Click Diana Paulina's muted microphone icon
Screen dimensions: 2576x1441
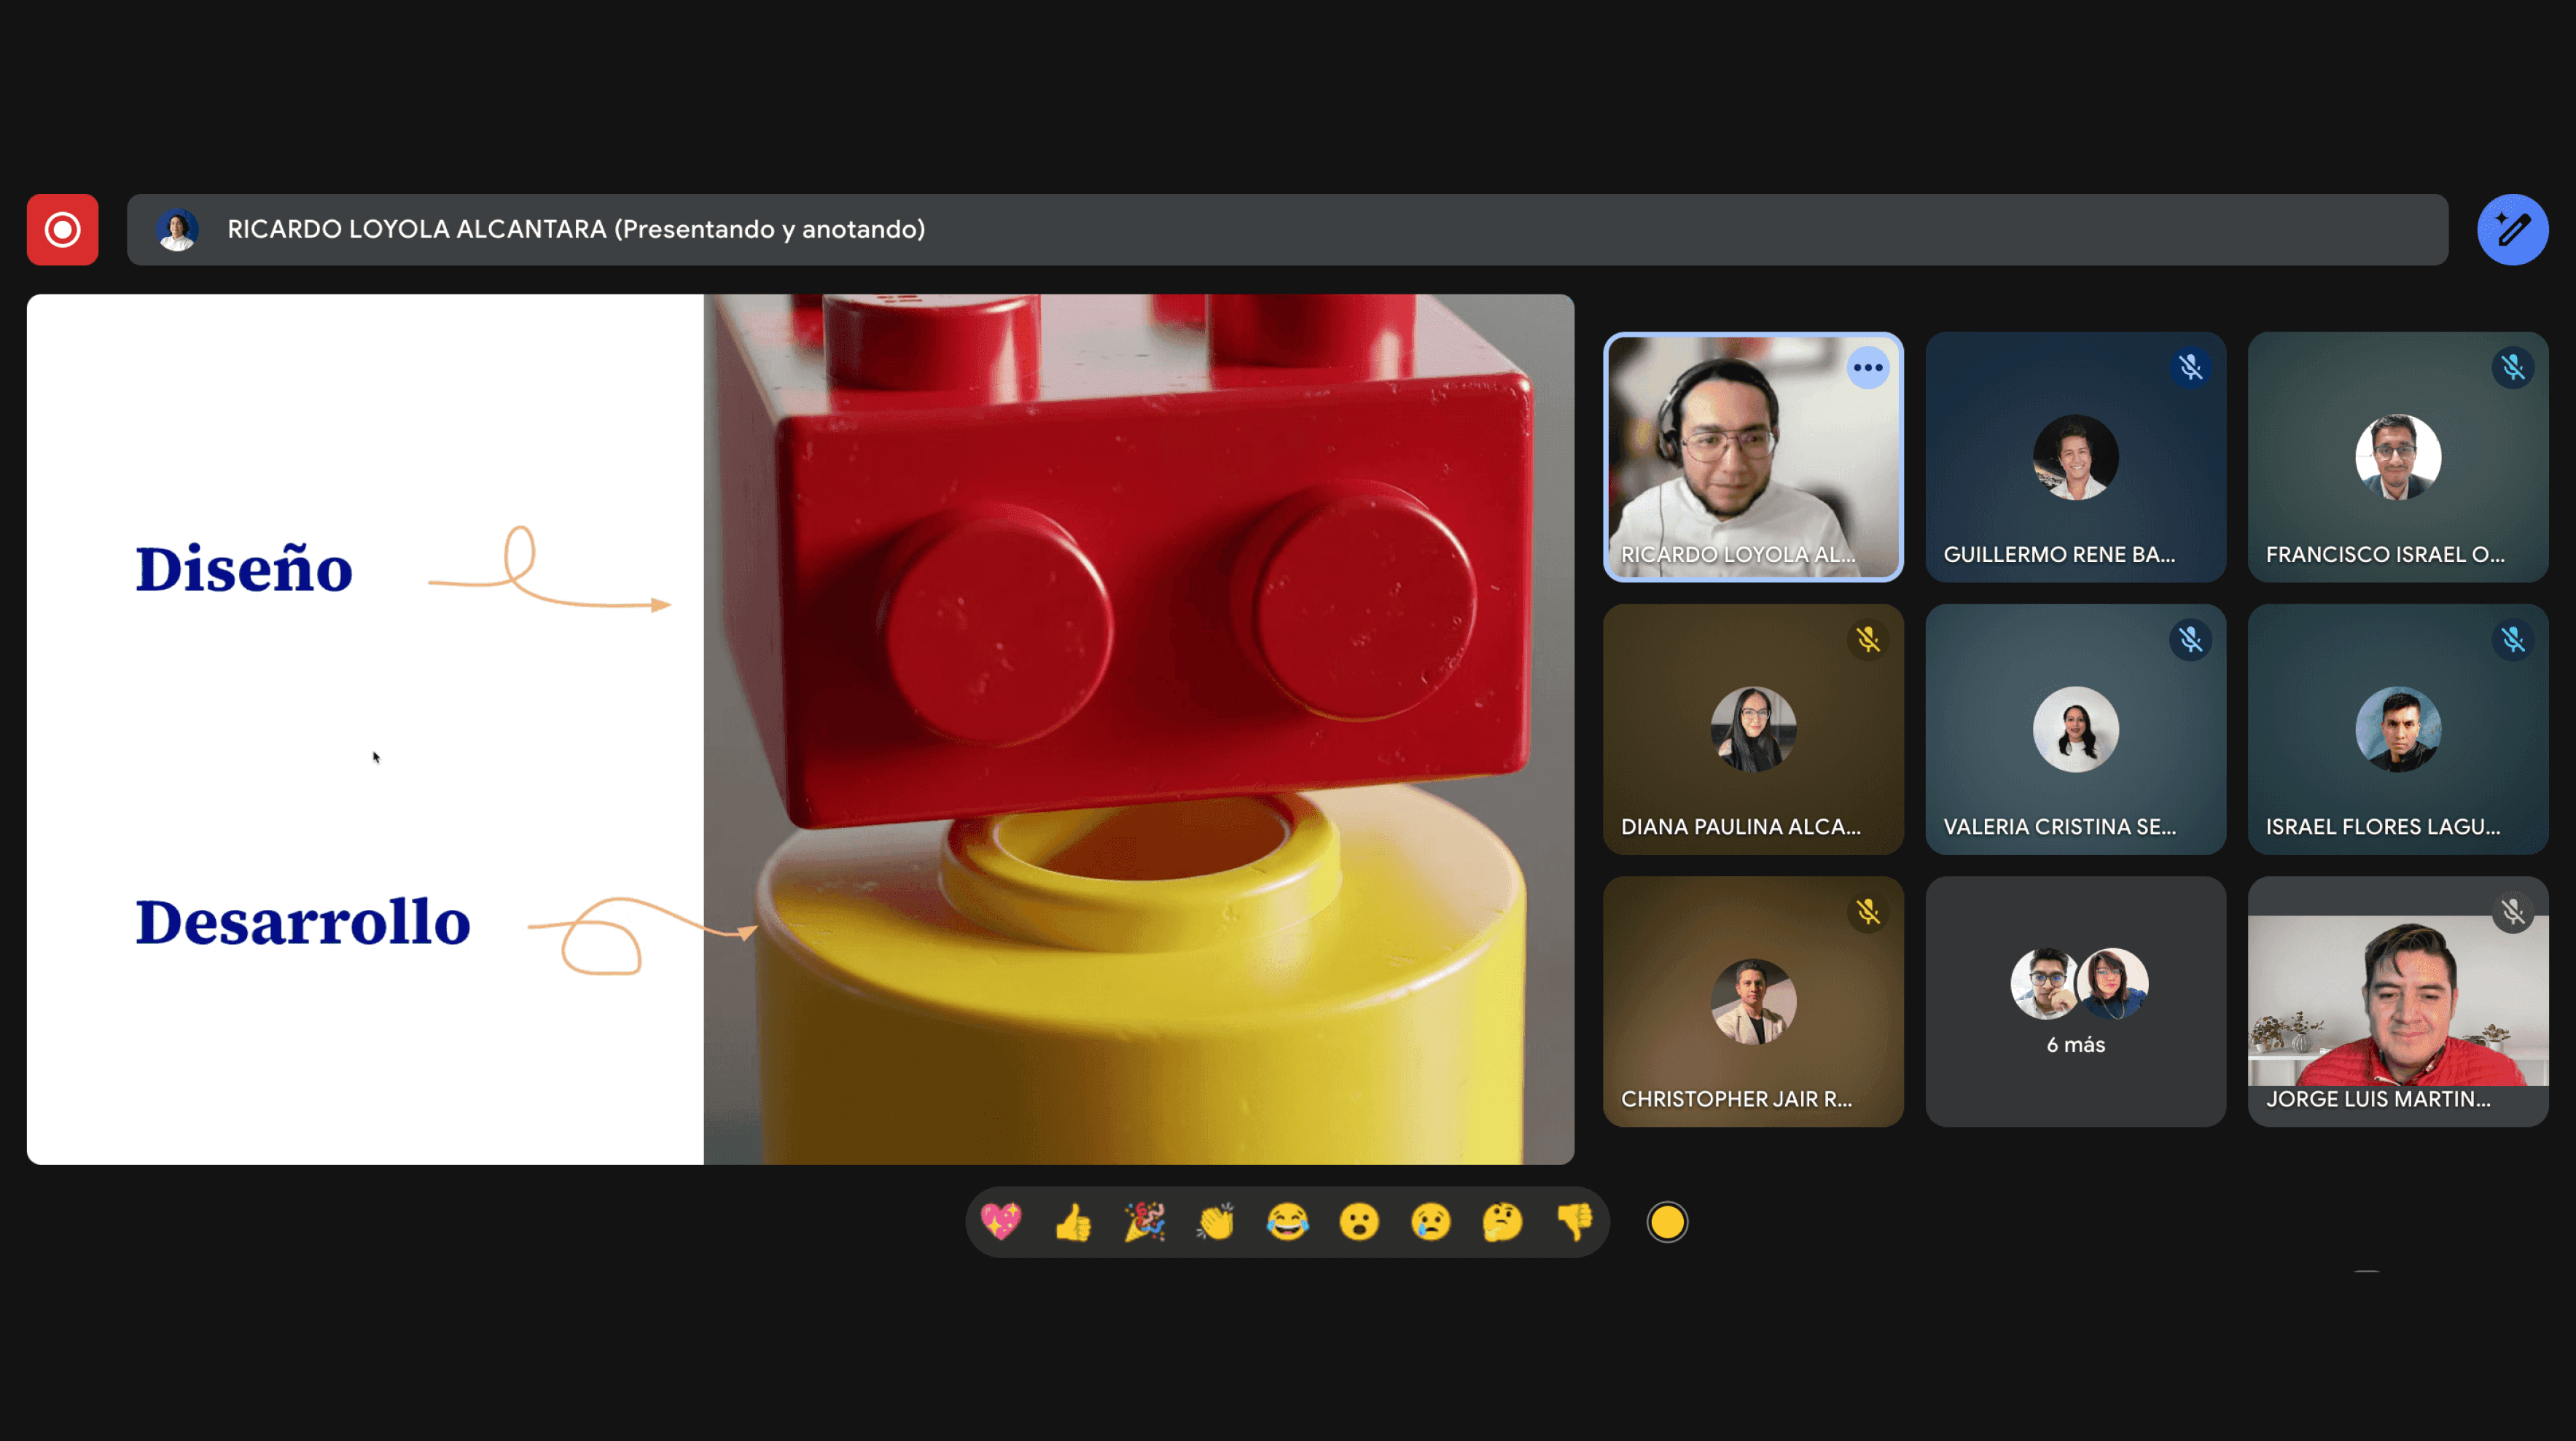(1867, 640)
